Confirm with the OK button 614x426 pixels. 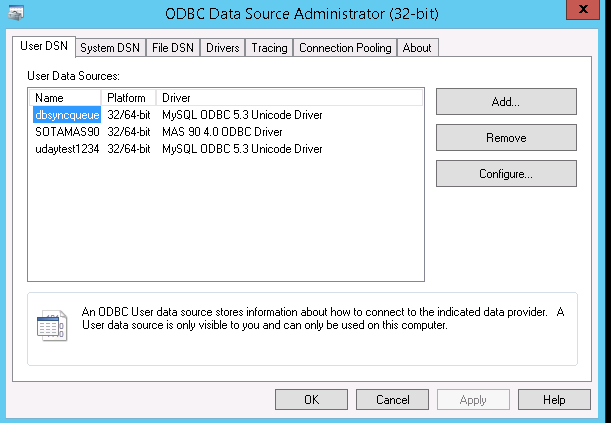[x=311, y=400]
